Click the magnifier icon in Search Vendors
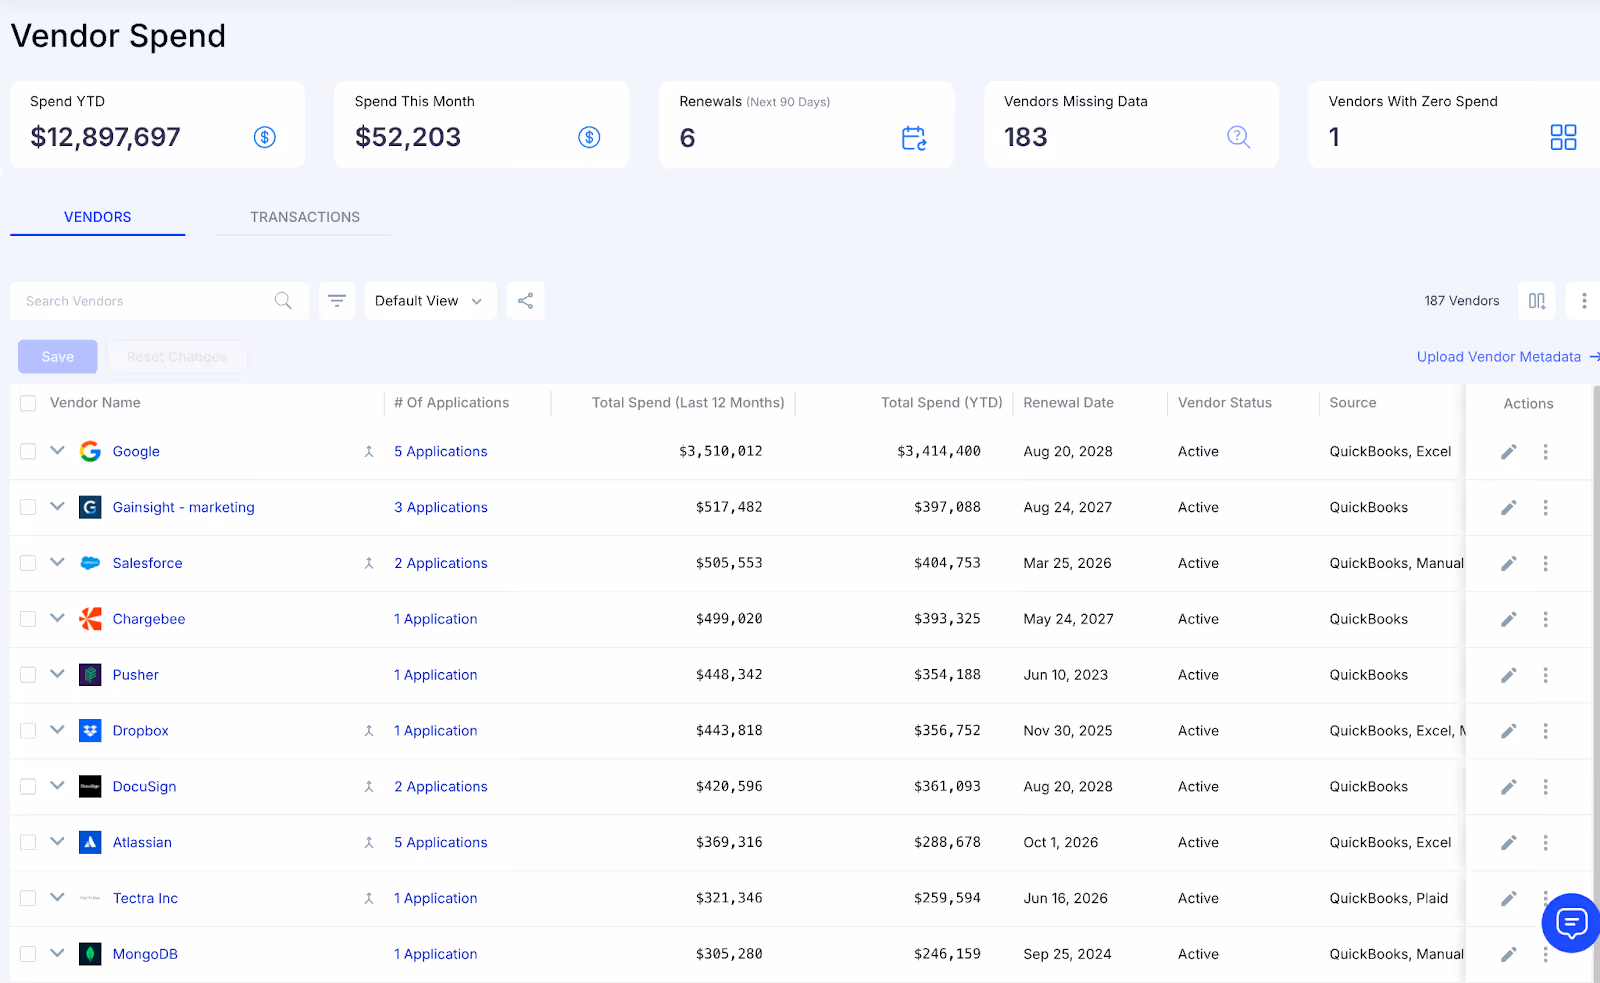 [283, 301]
